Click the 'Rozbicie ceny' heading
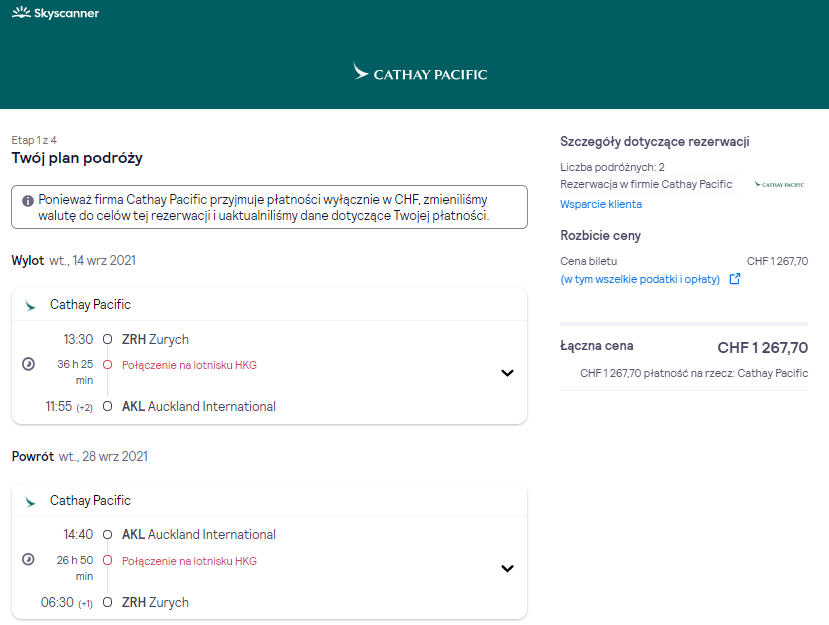The width and height of the screenshot is (829, 625). point(601,236)
